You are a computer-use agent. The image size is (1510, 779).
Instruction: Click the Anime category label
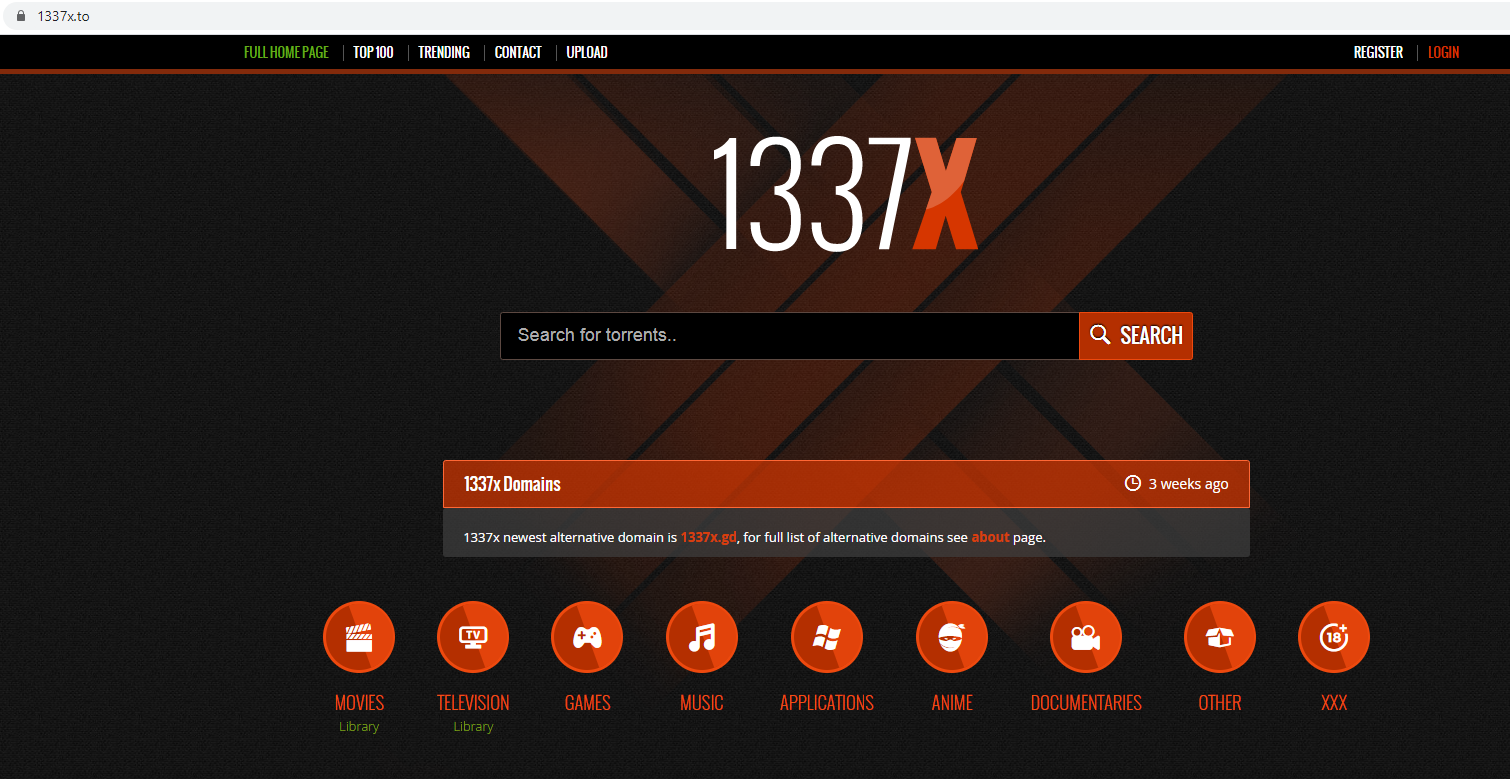tap(952, 703)
